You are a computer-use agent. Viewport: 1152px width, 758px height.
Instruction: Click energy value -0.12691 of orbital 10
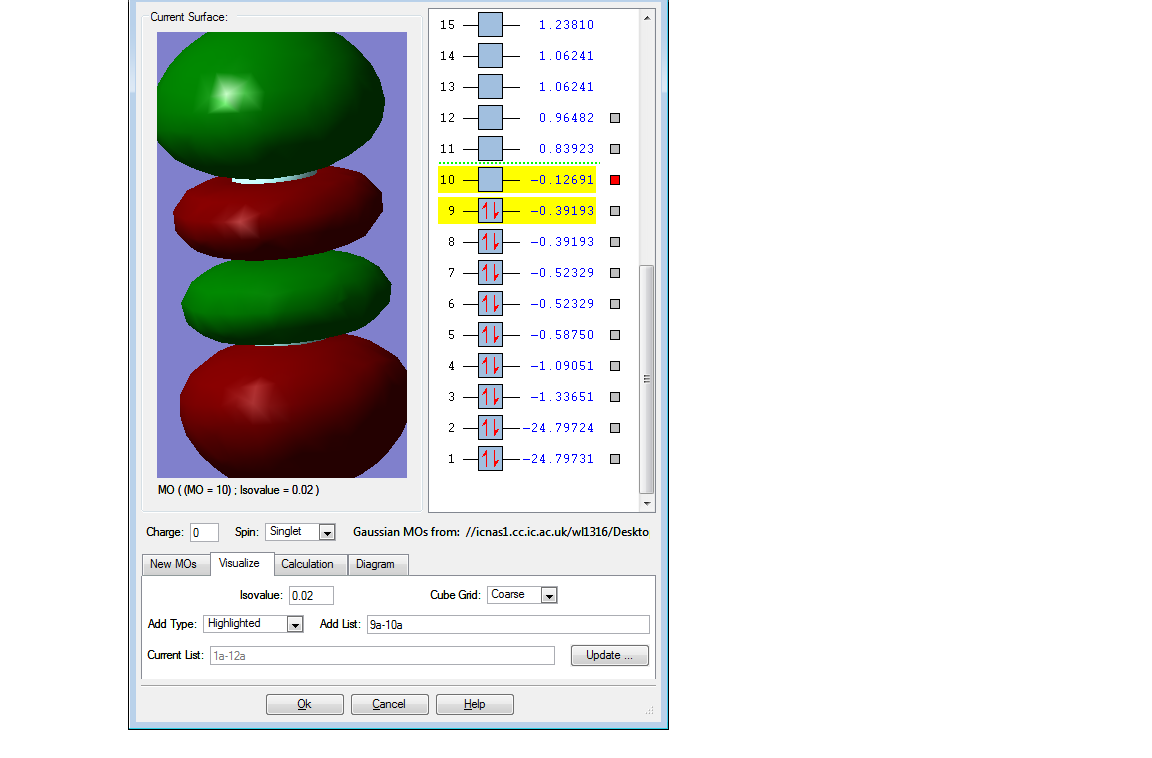[x=562, y=180]
